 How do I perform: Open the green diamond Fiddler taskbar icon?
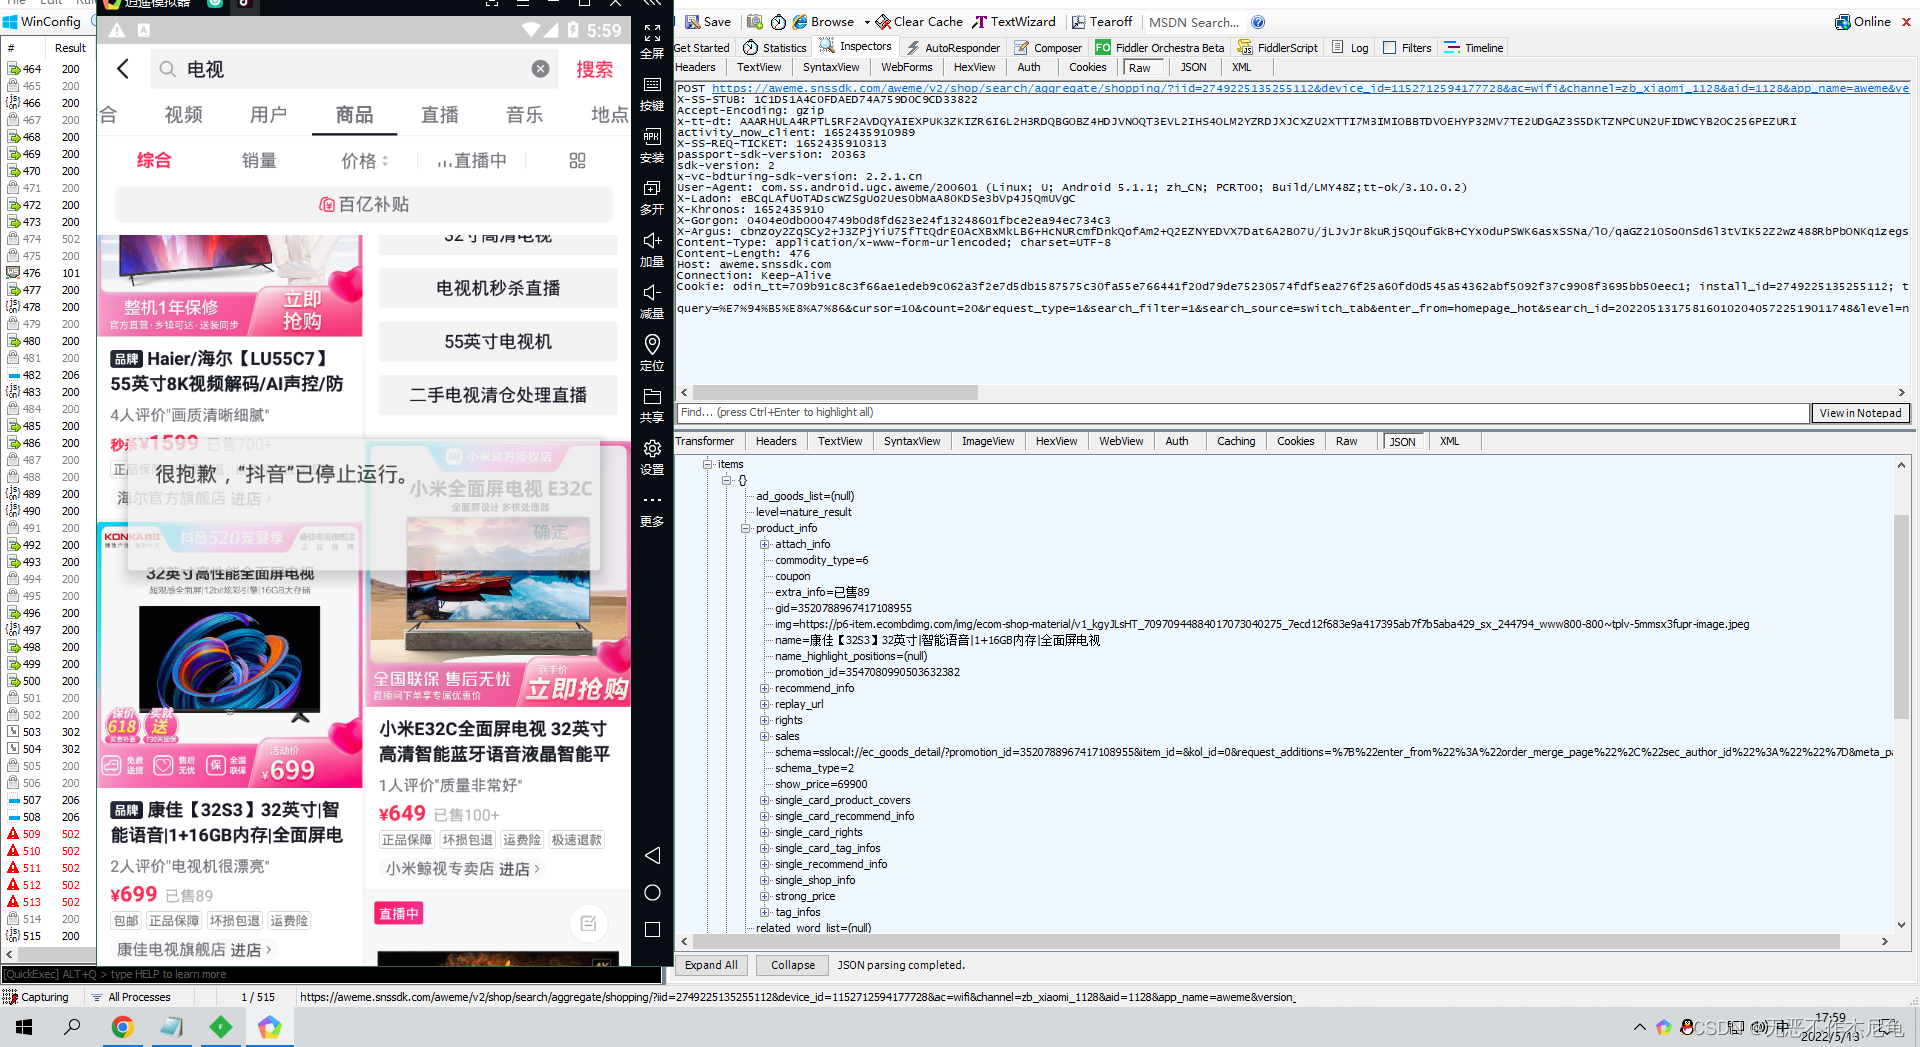pyautogui.click(x=221, y=1027)
